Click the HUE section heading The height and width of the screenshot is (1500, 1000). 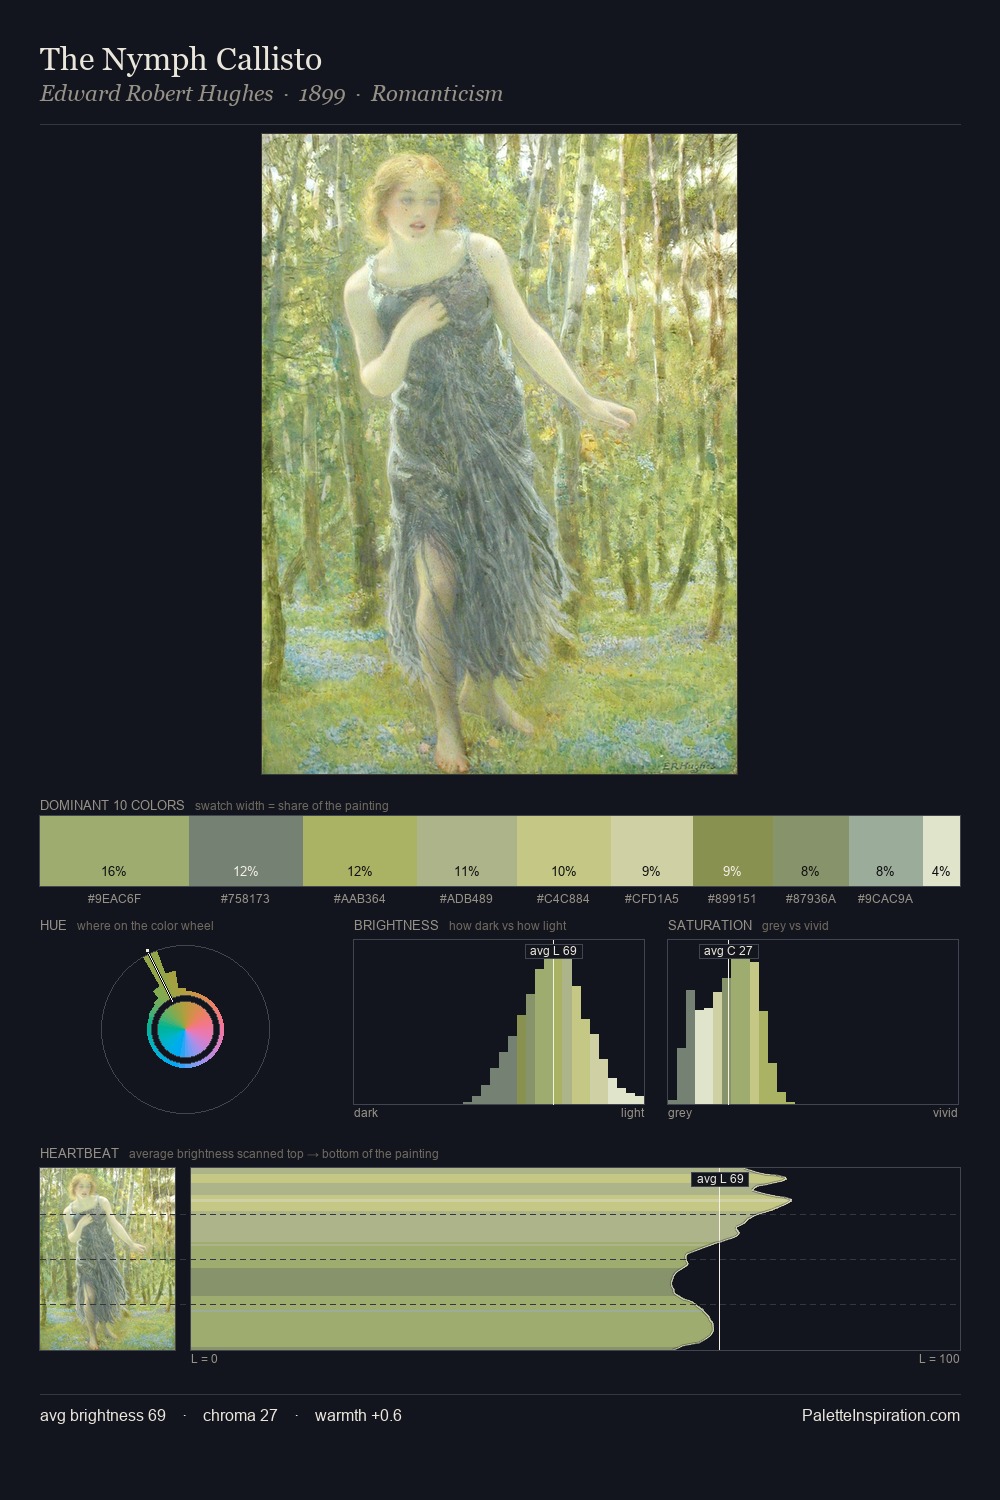53,925
